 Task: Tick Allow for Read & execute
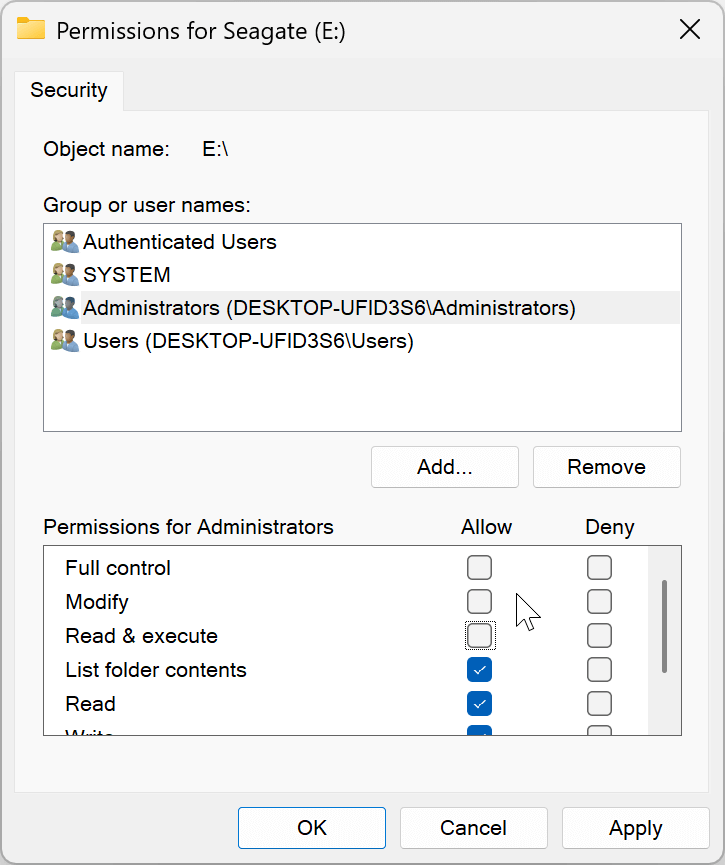pyautogui.click(x=480, y=636)
